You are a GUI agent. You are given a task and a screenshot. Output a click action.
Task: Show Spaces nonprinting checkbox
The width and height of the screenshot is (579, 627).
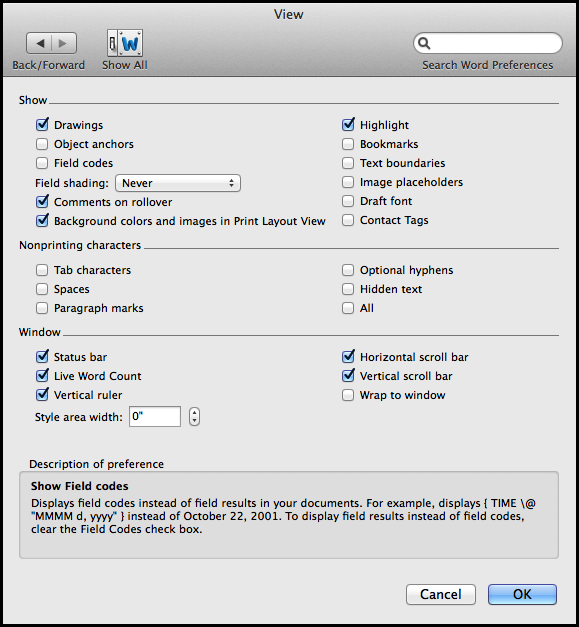click(x=42, y=289)
